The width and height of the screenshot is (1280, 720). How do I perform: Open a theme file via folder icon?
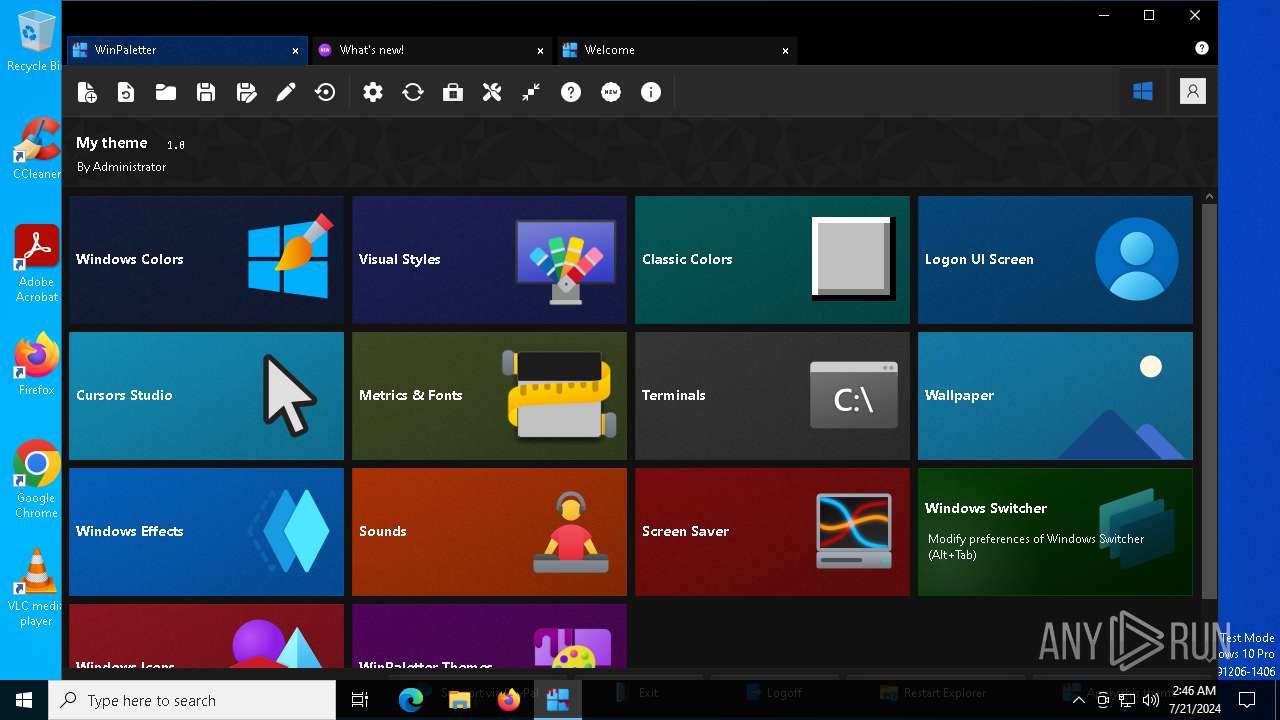166,92
